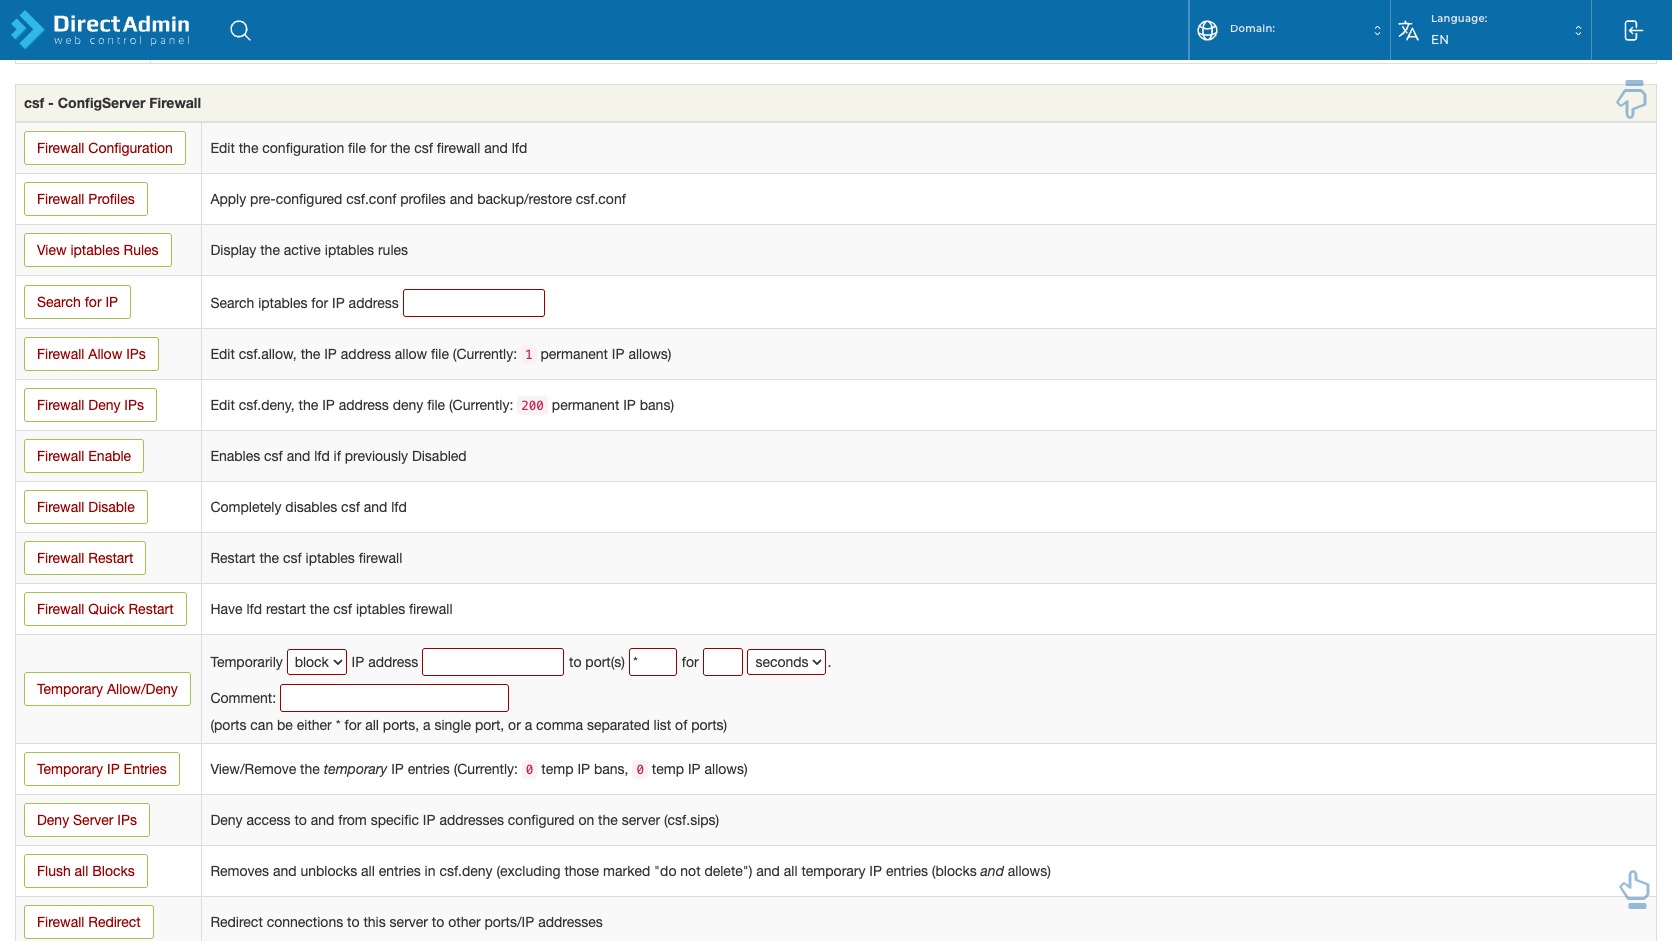1672x941 pixels.
Task: Focus the Temporarily block IP address field
Action: 493,662
